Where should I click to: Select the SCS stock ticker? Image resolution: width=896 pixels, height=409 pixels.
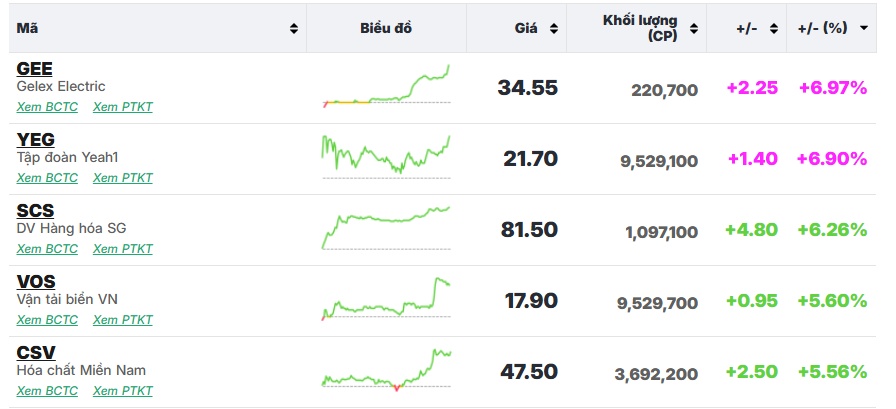(x=35, y=211)
